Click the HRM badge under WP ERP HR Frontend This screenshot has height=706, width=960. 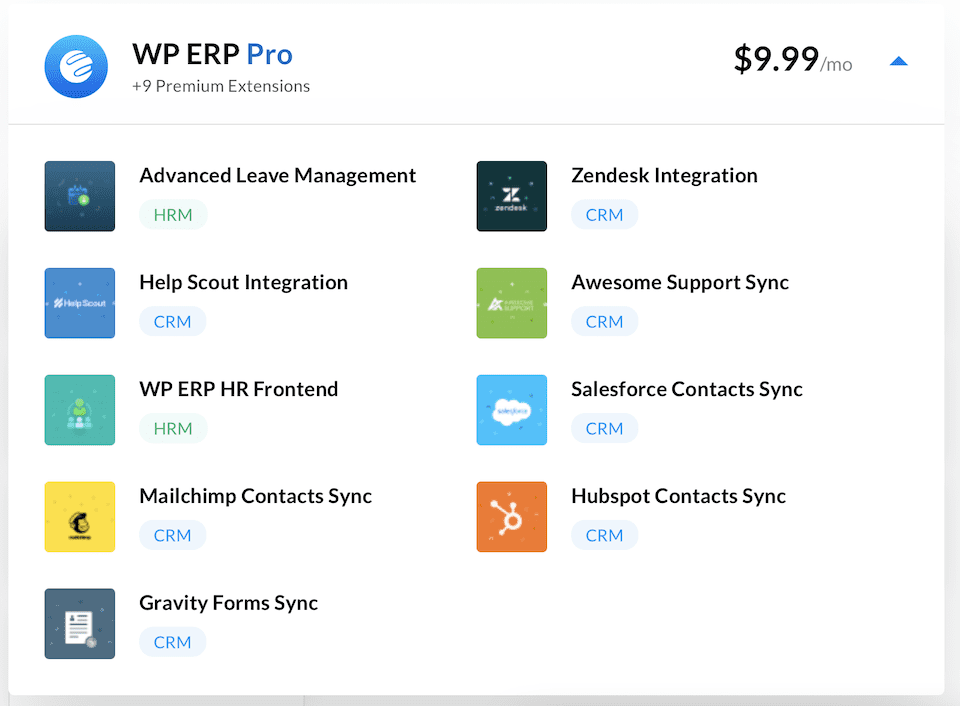173,428
